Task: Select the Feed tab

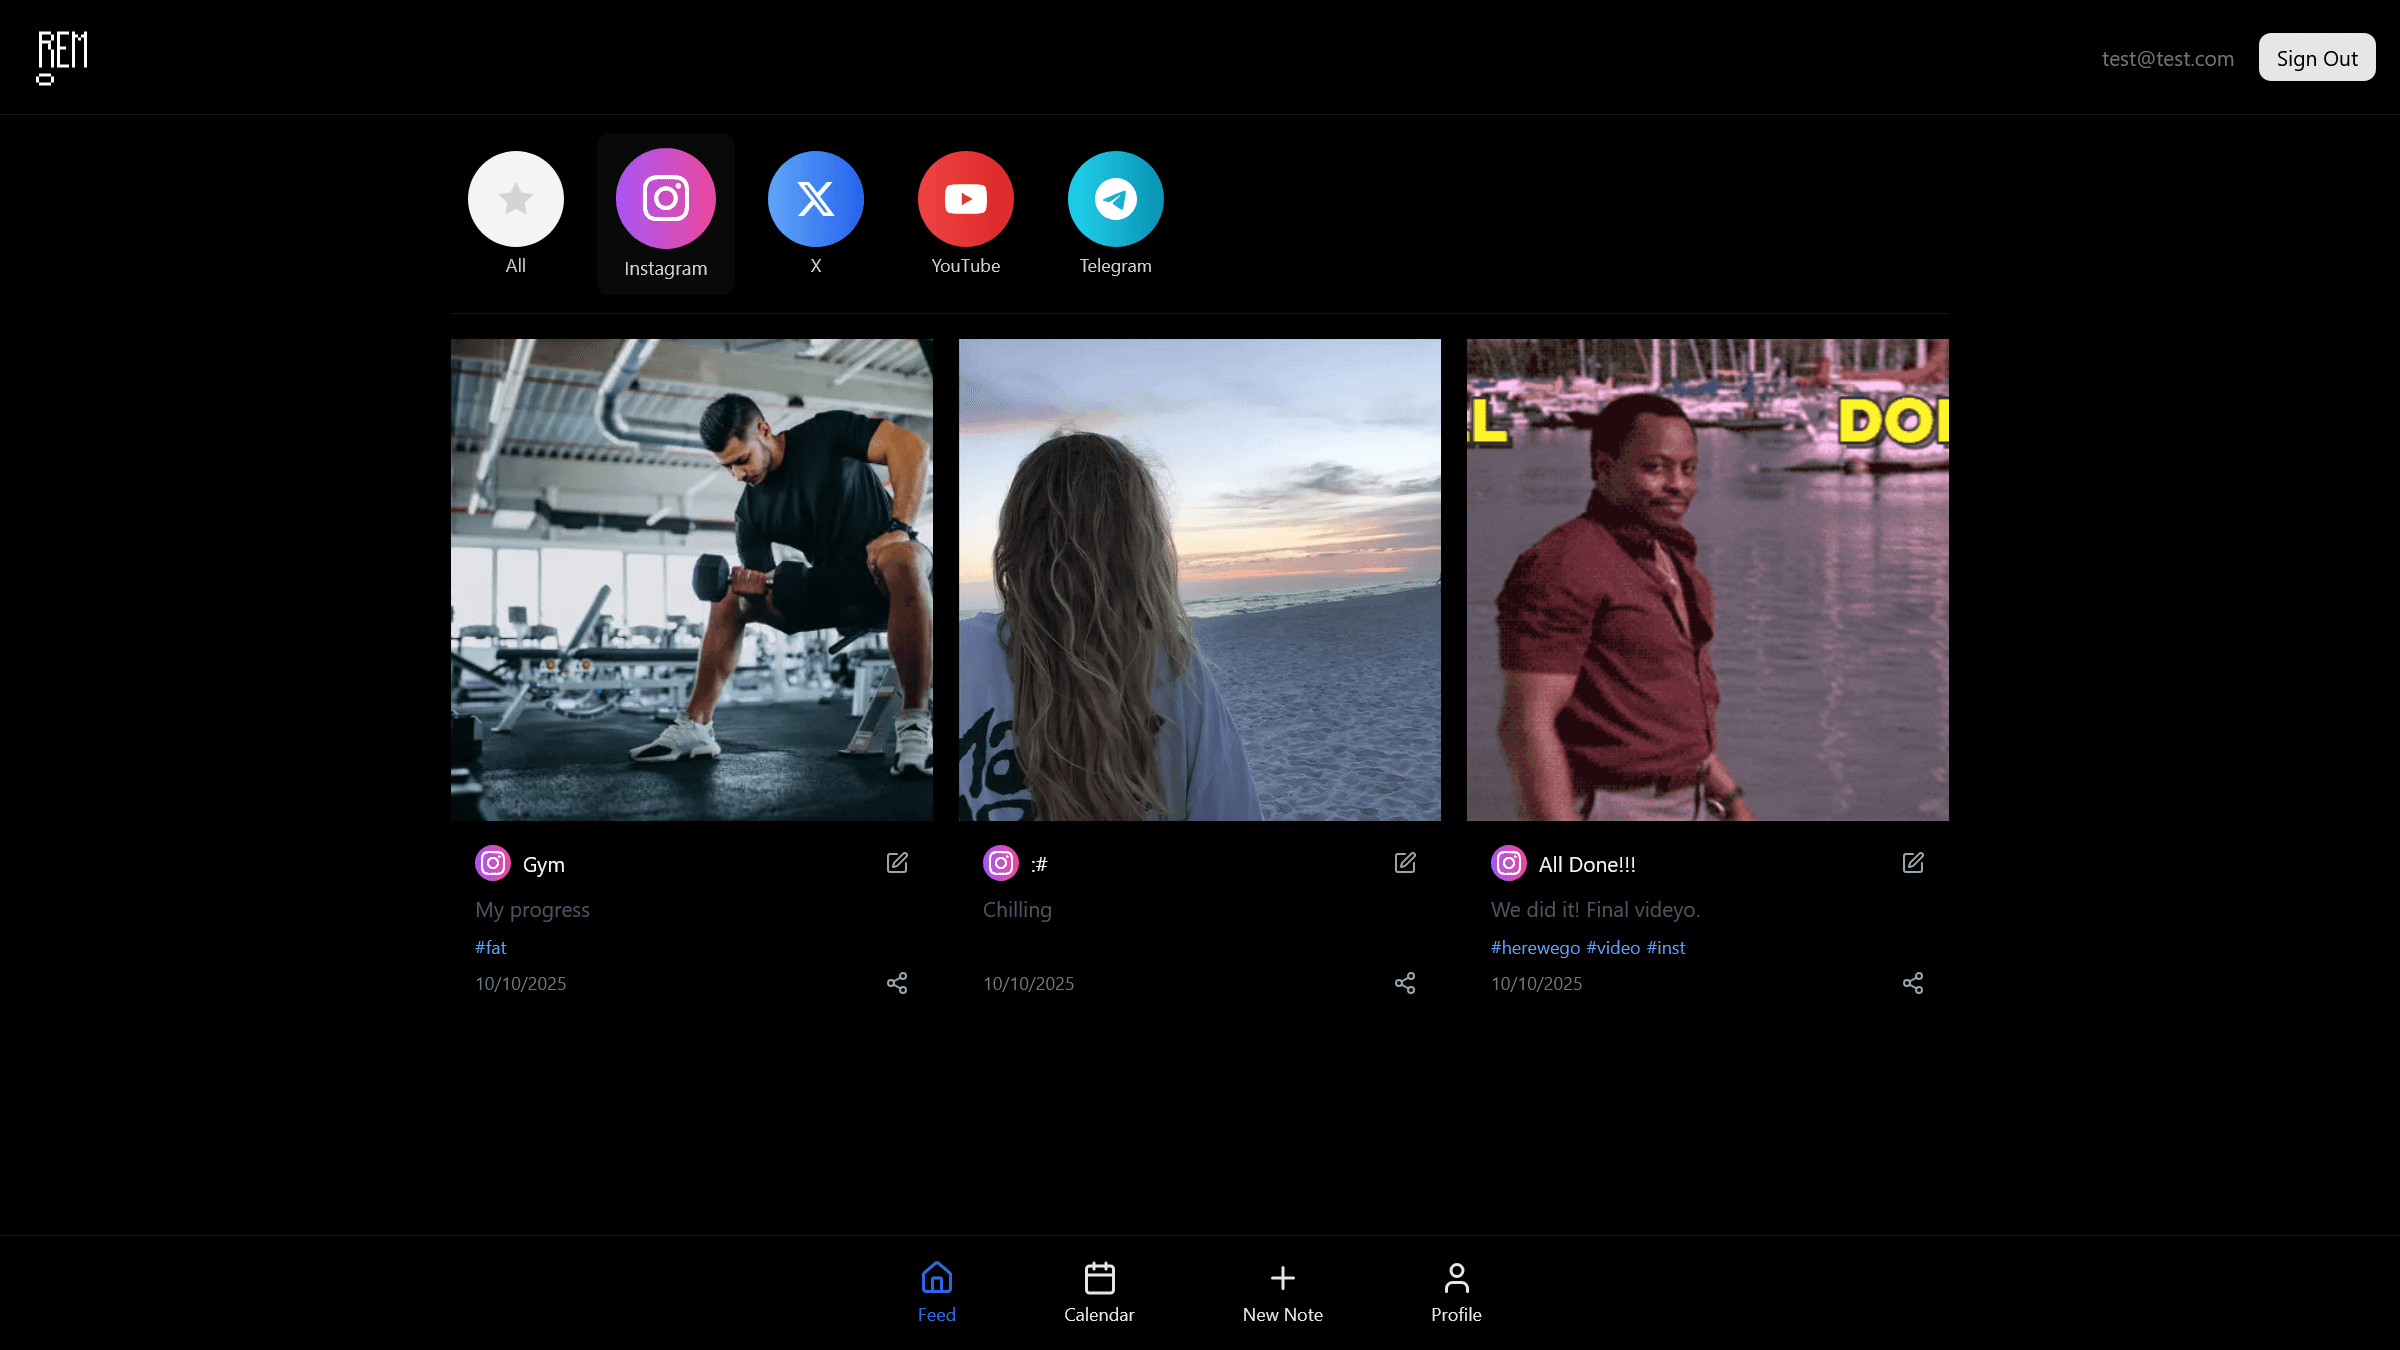Action: coord(936,1292)
